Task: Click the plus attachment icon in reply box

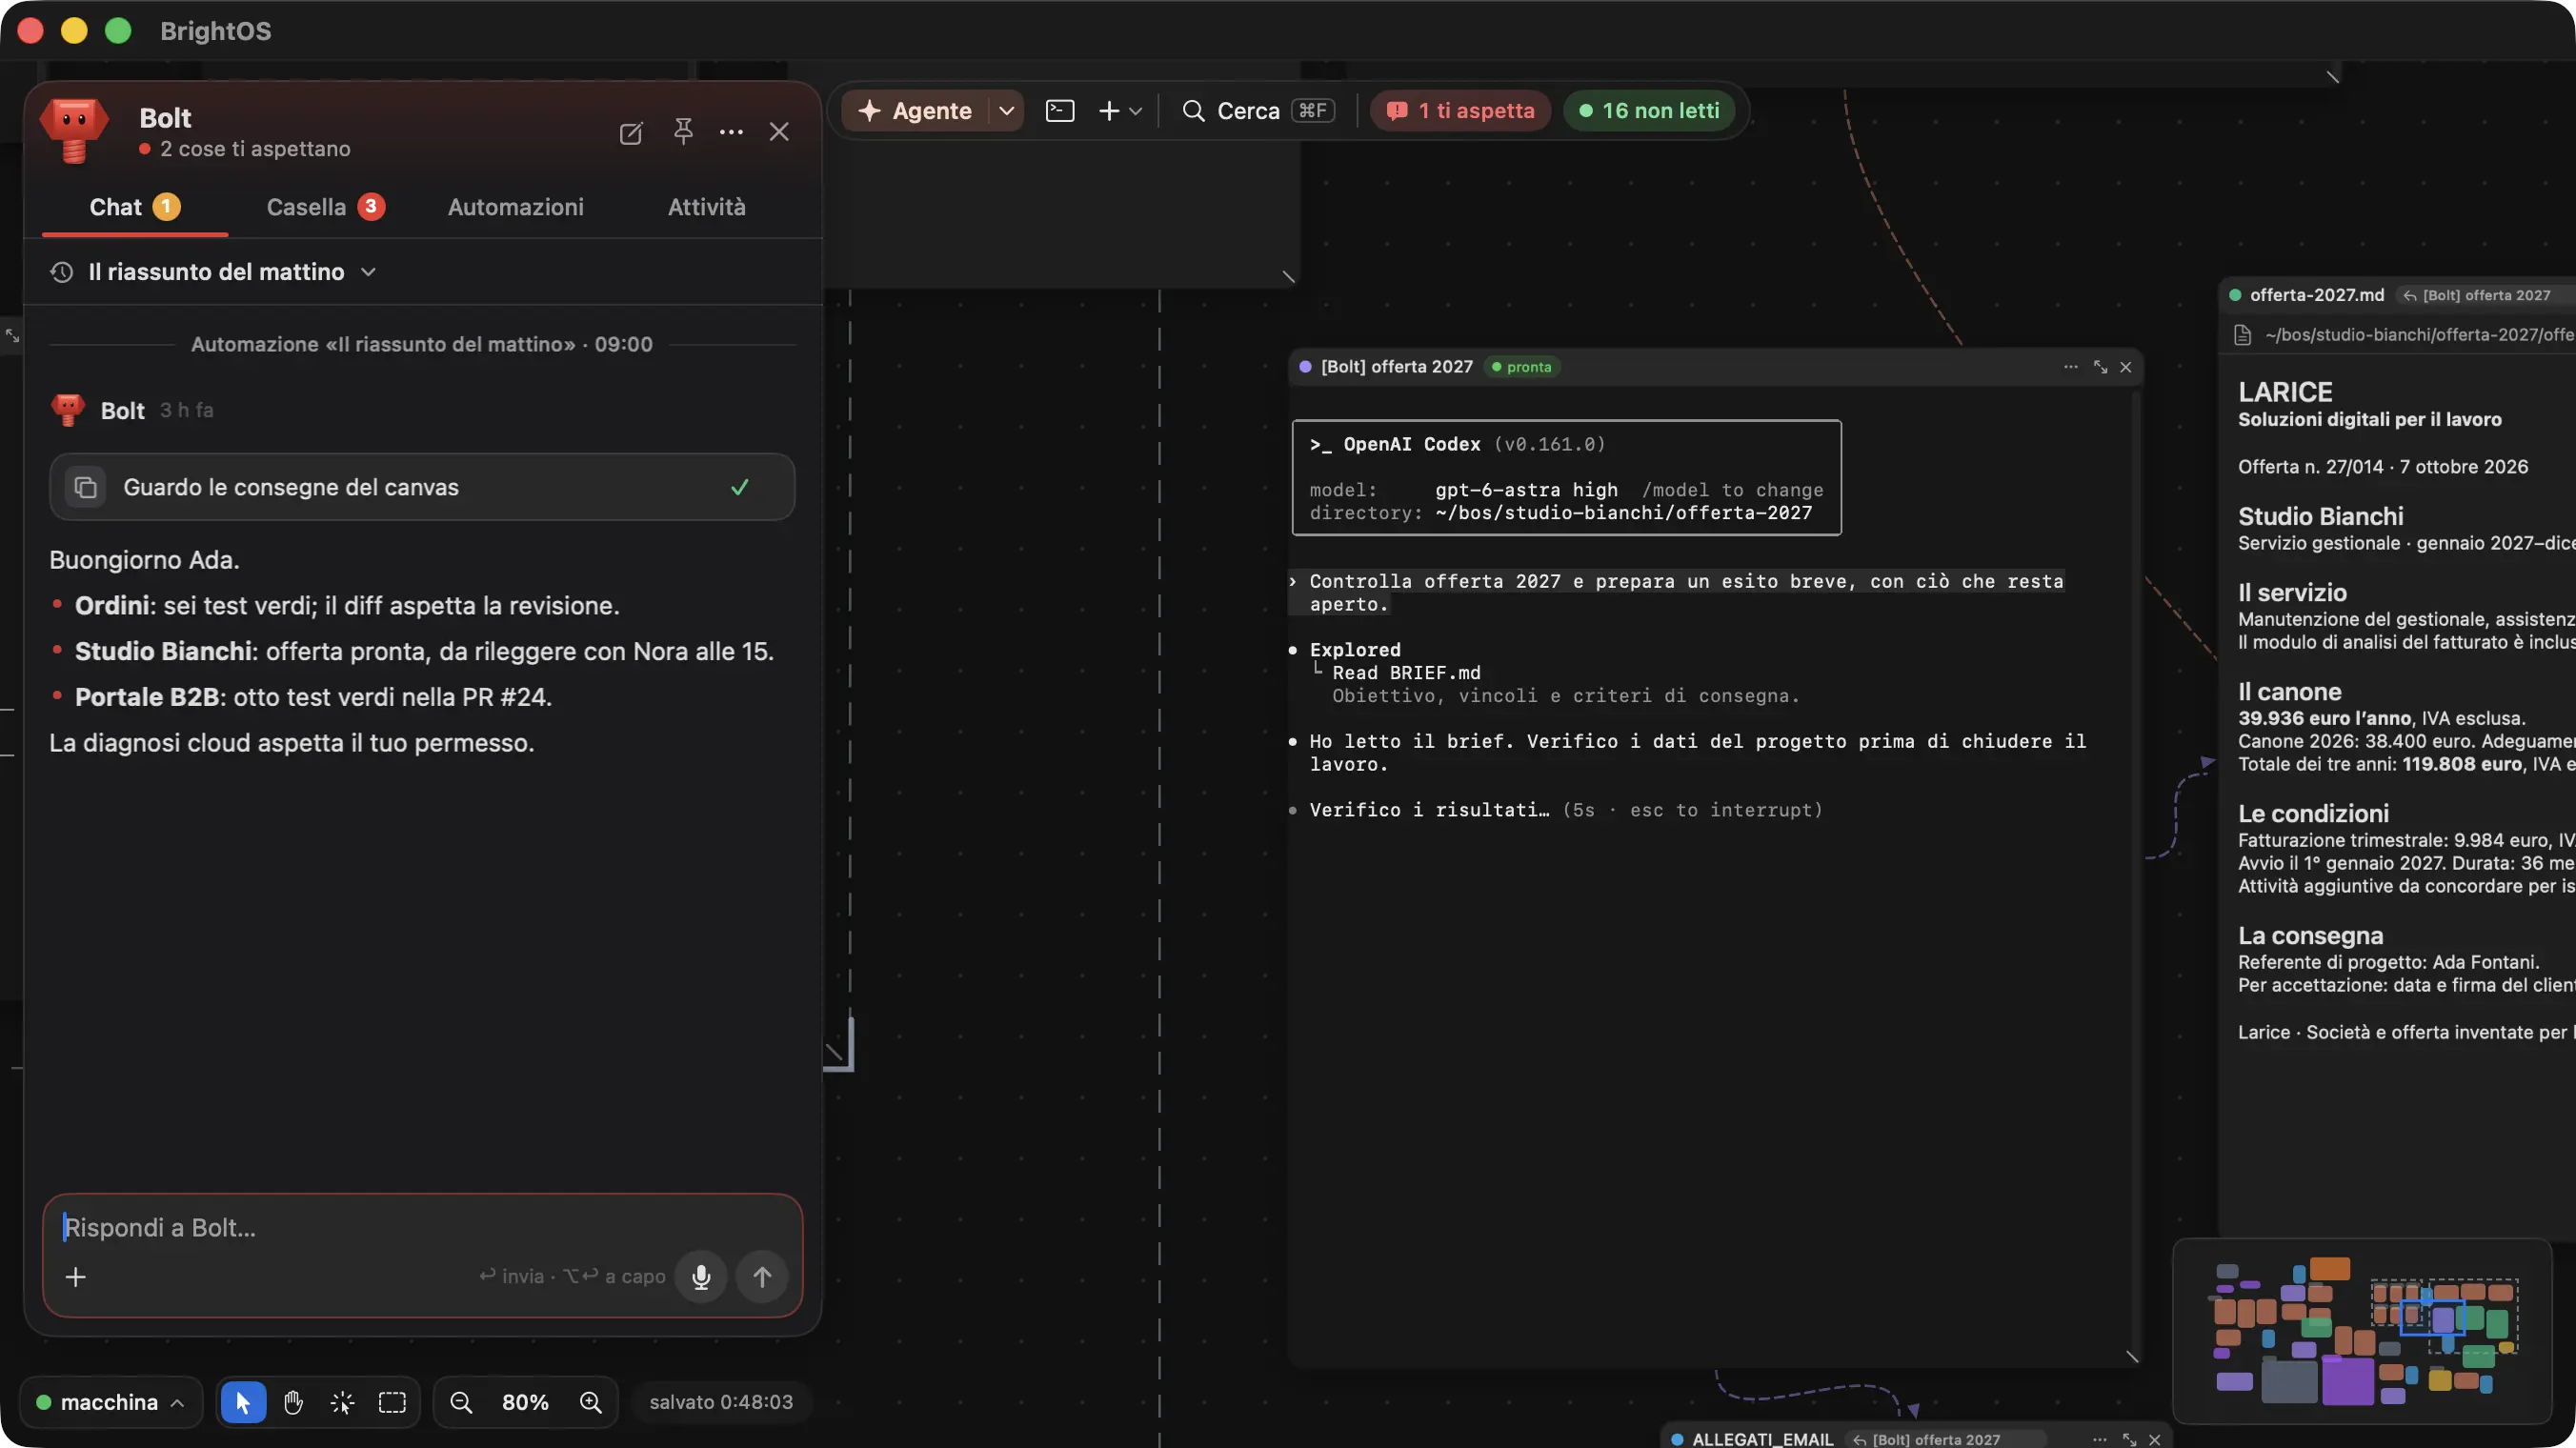Action: [76, 1277]
